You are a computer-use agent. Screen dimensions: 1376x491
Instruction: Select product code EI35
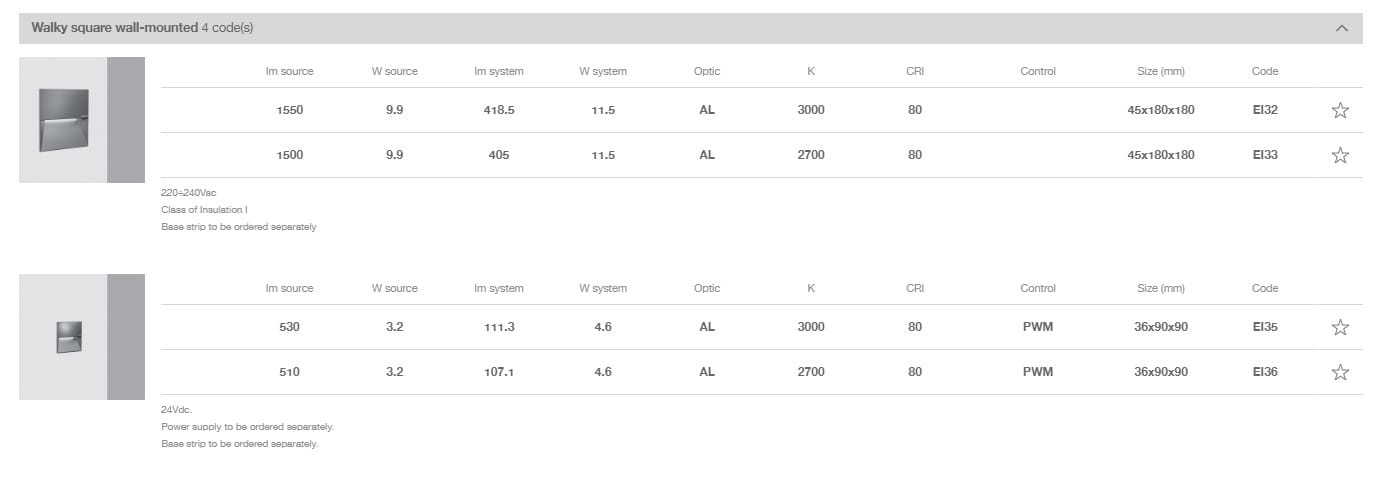(x=1265, y=327)
